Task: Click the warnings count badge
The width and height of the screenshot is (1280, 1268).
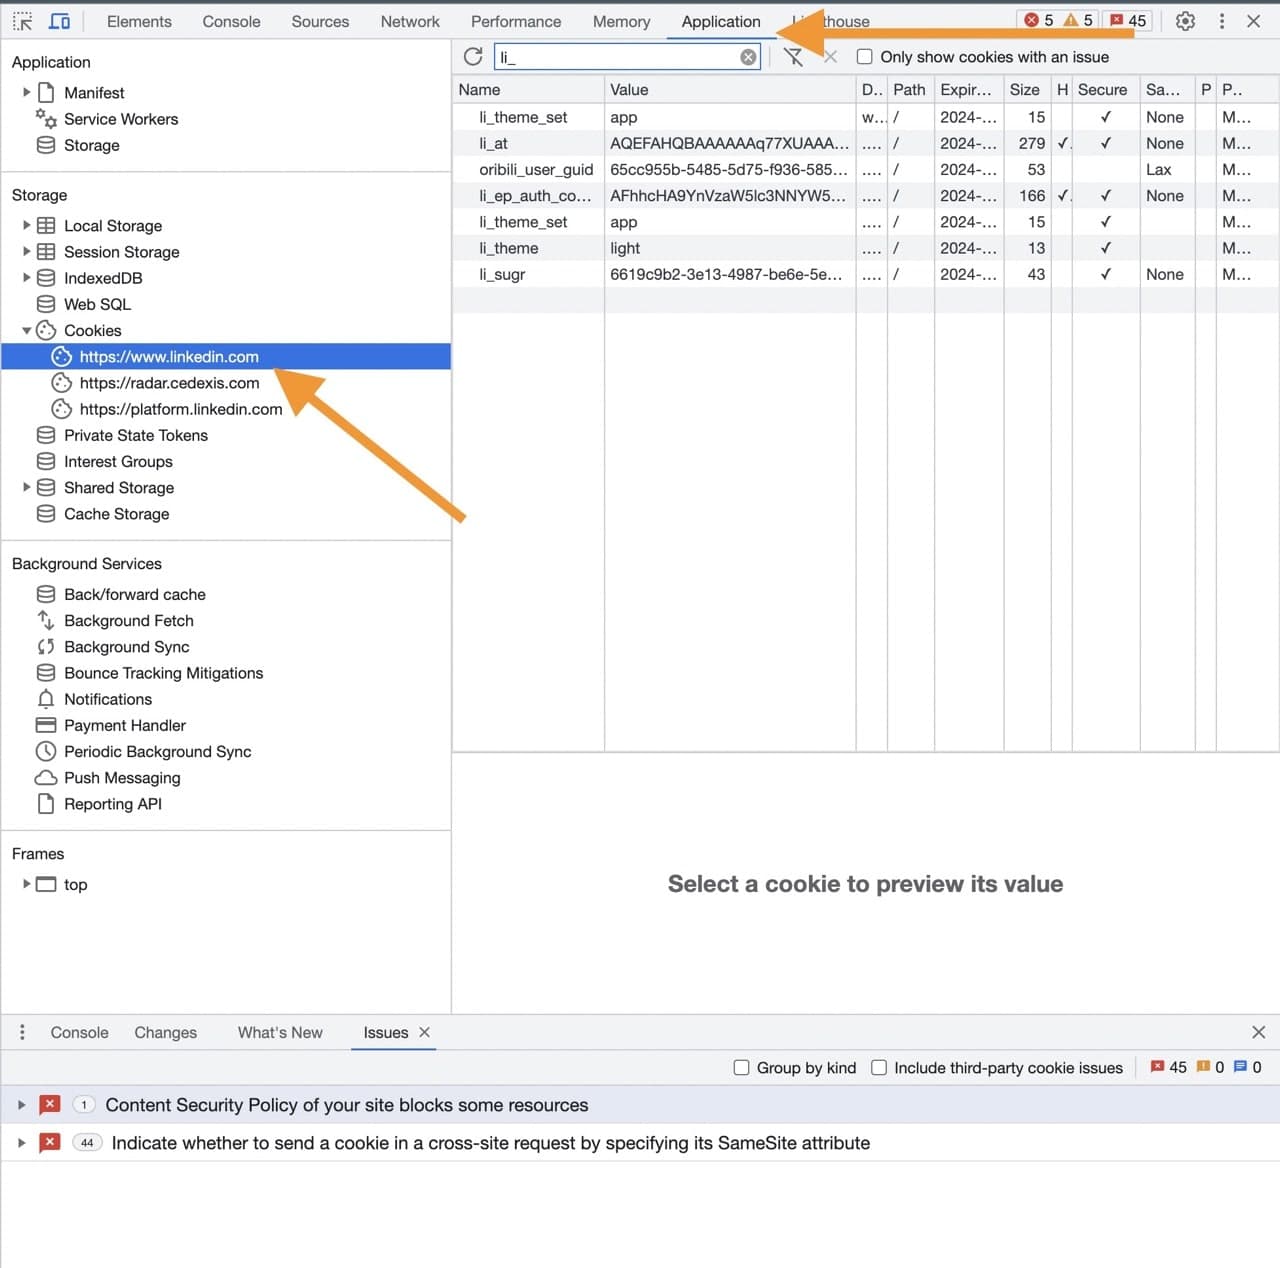Action: point(1077,20)
